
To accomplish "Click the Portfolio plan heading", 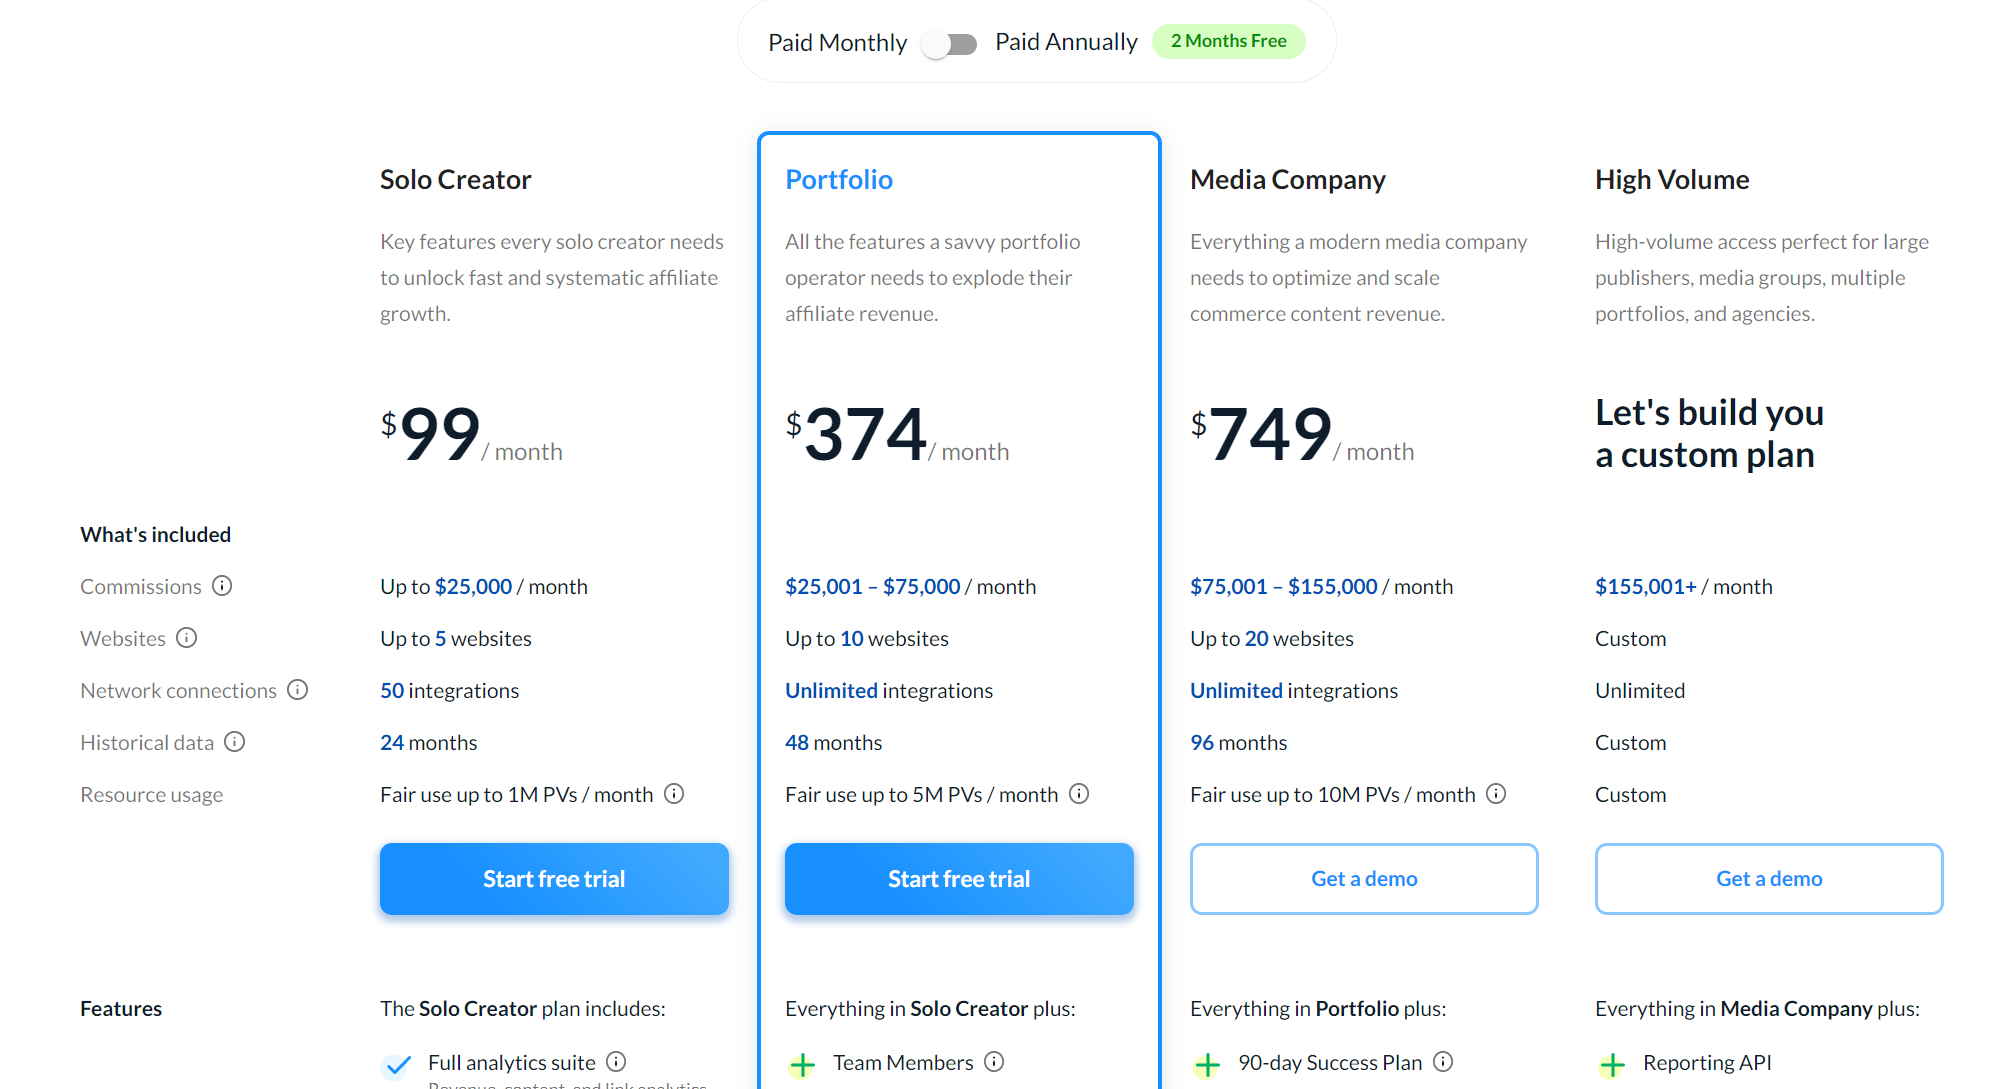I will pos(839,179).
